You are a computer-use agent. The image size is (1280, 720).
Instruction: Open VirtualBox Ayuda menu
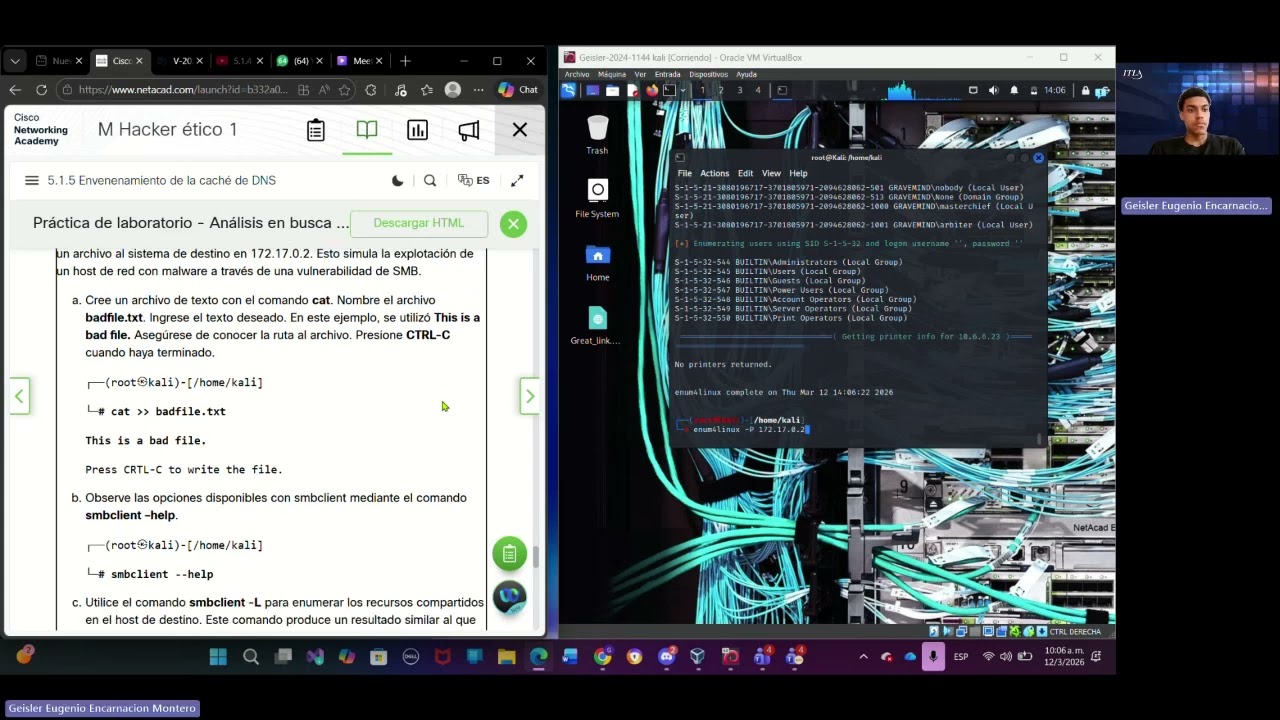coord(746,74)
